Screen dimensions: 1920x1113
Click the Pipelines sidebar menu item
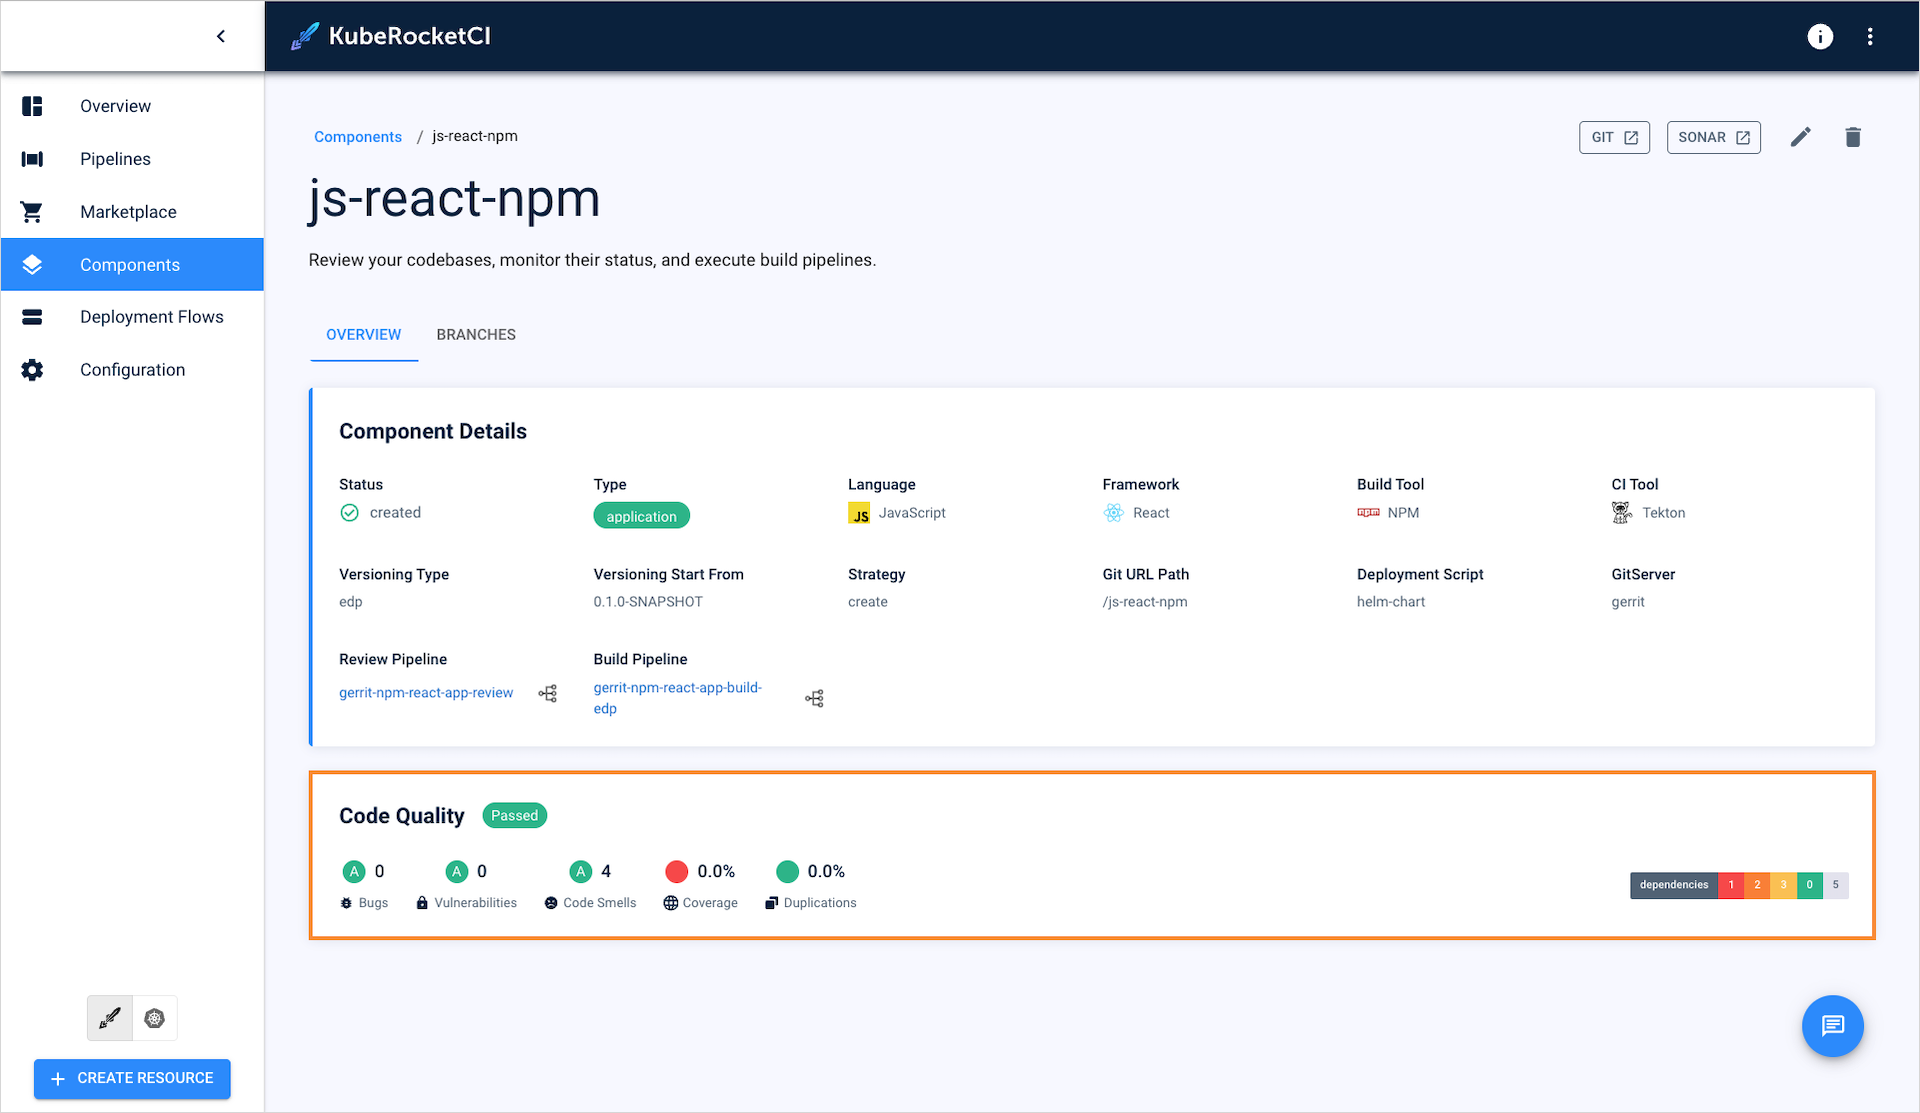point(115,159)
